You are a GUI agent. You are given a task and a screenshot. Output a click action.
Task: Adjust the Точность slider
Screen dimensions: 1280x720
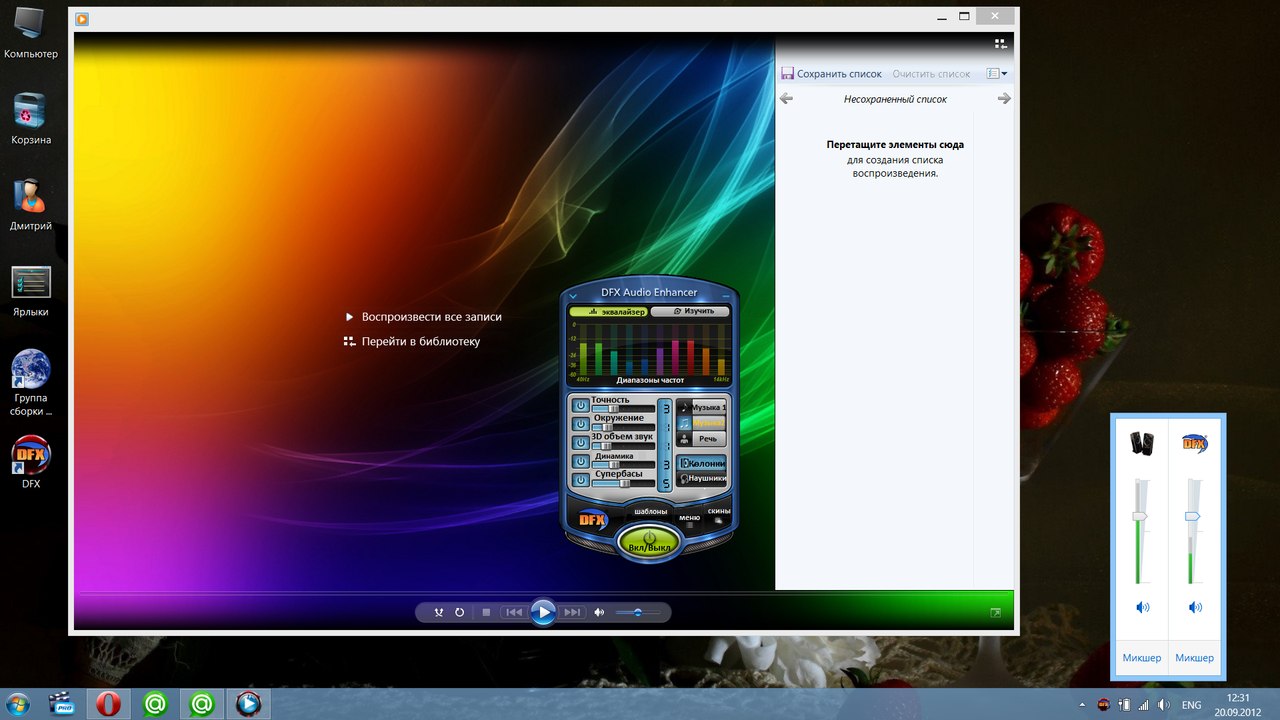coord(623,409)
